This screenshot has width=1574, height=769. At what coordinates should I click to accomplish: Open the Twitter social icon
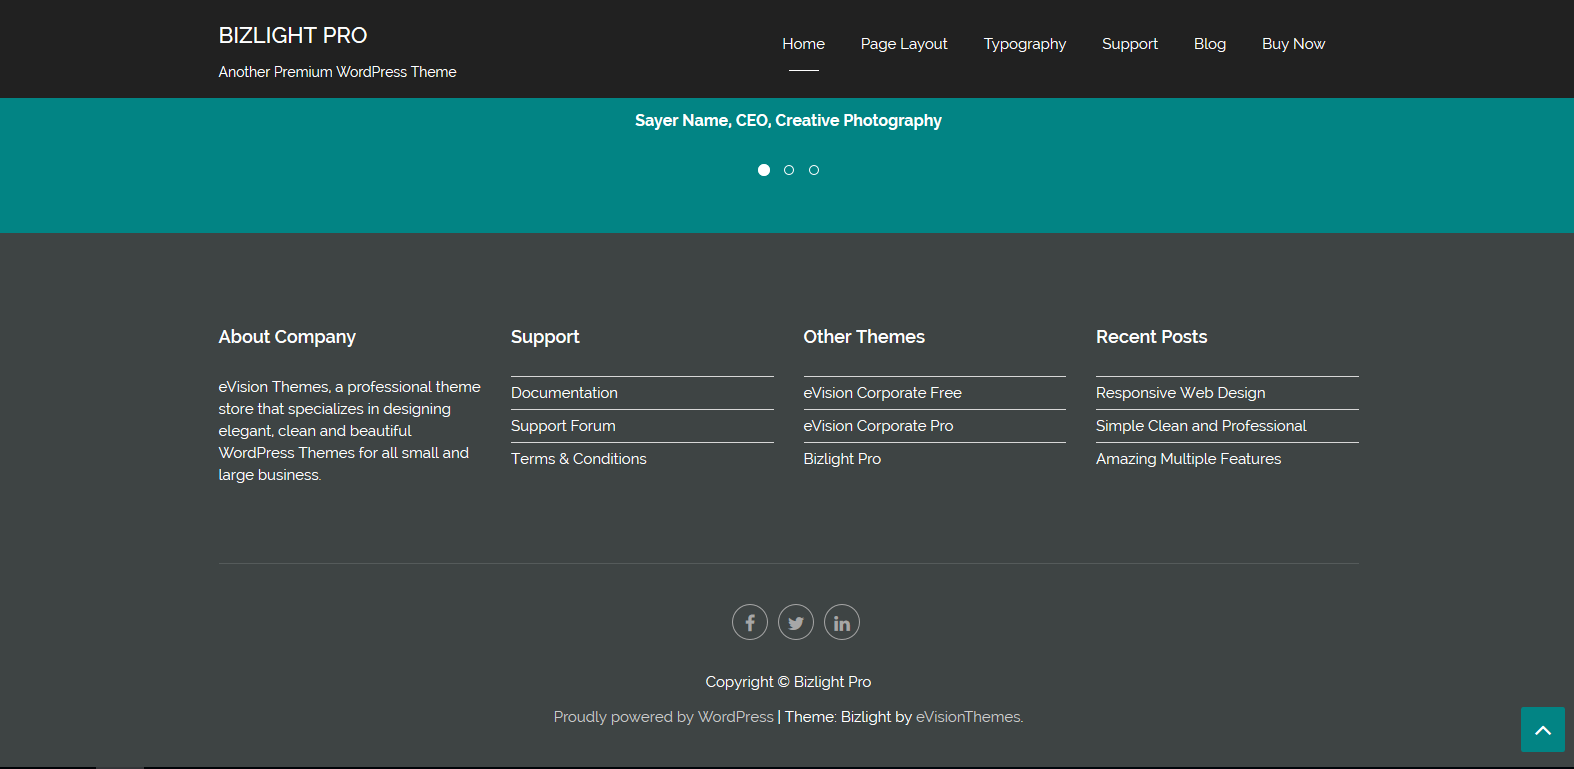795,622
